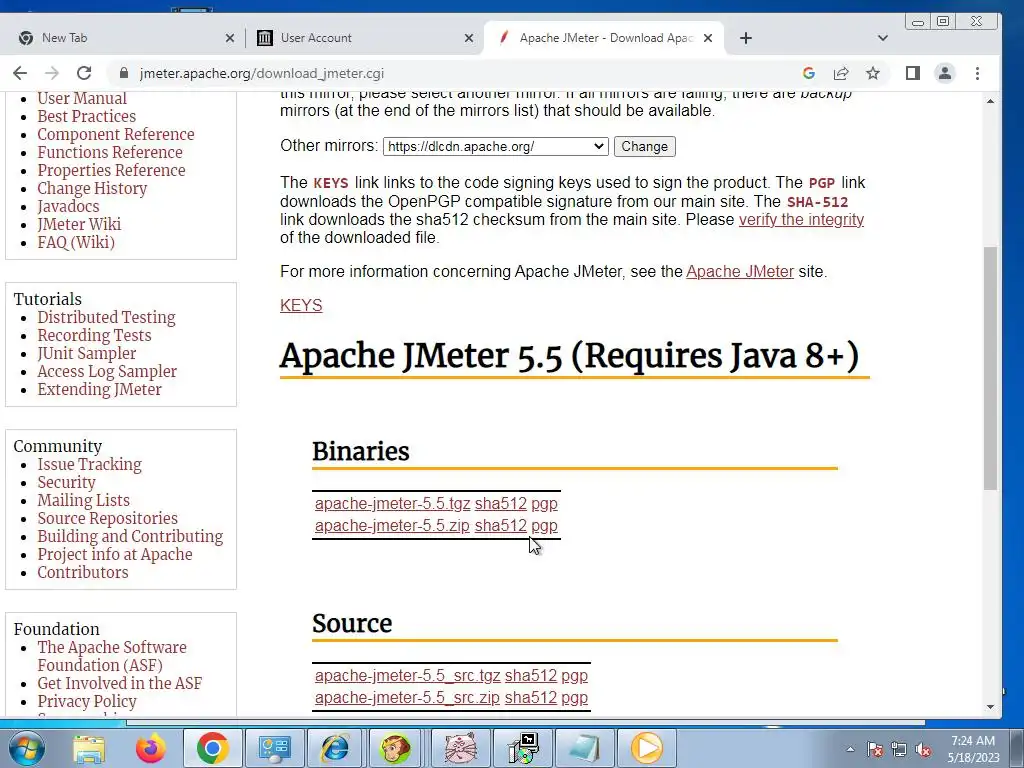Viewport: 1024px width, 768px height.
Task: Download apache-jmeter-5.5_src.tgz source
Action: (x=408, y=675)
